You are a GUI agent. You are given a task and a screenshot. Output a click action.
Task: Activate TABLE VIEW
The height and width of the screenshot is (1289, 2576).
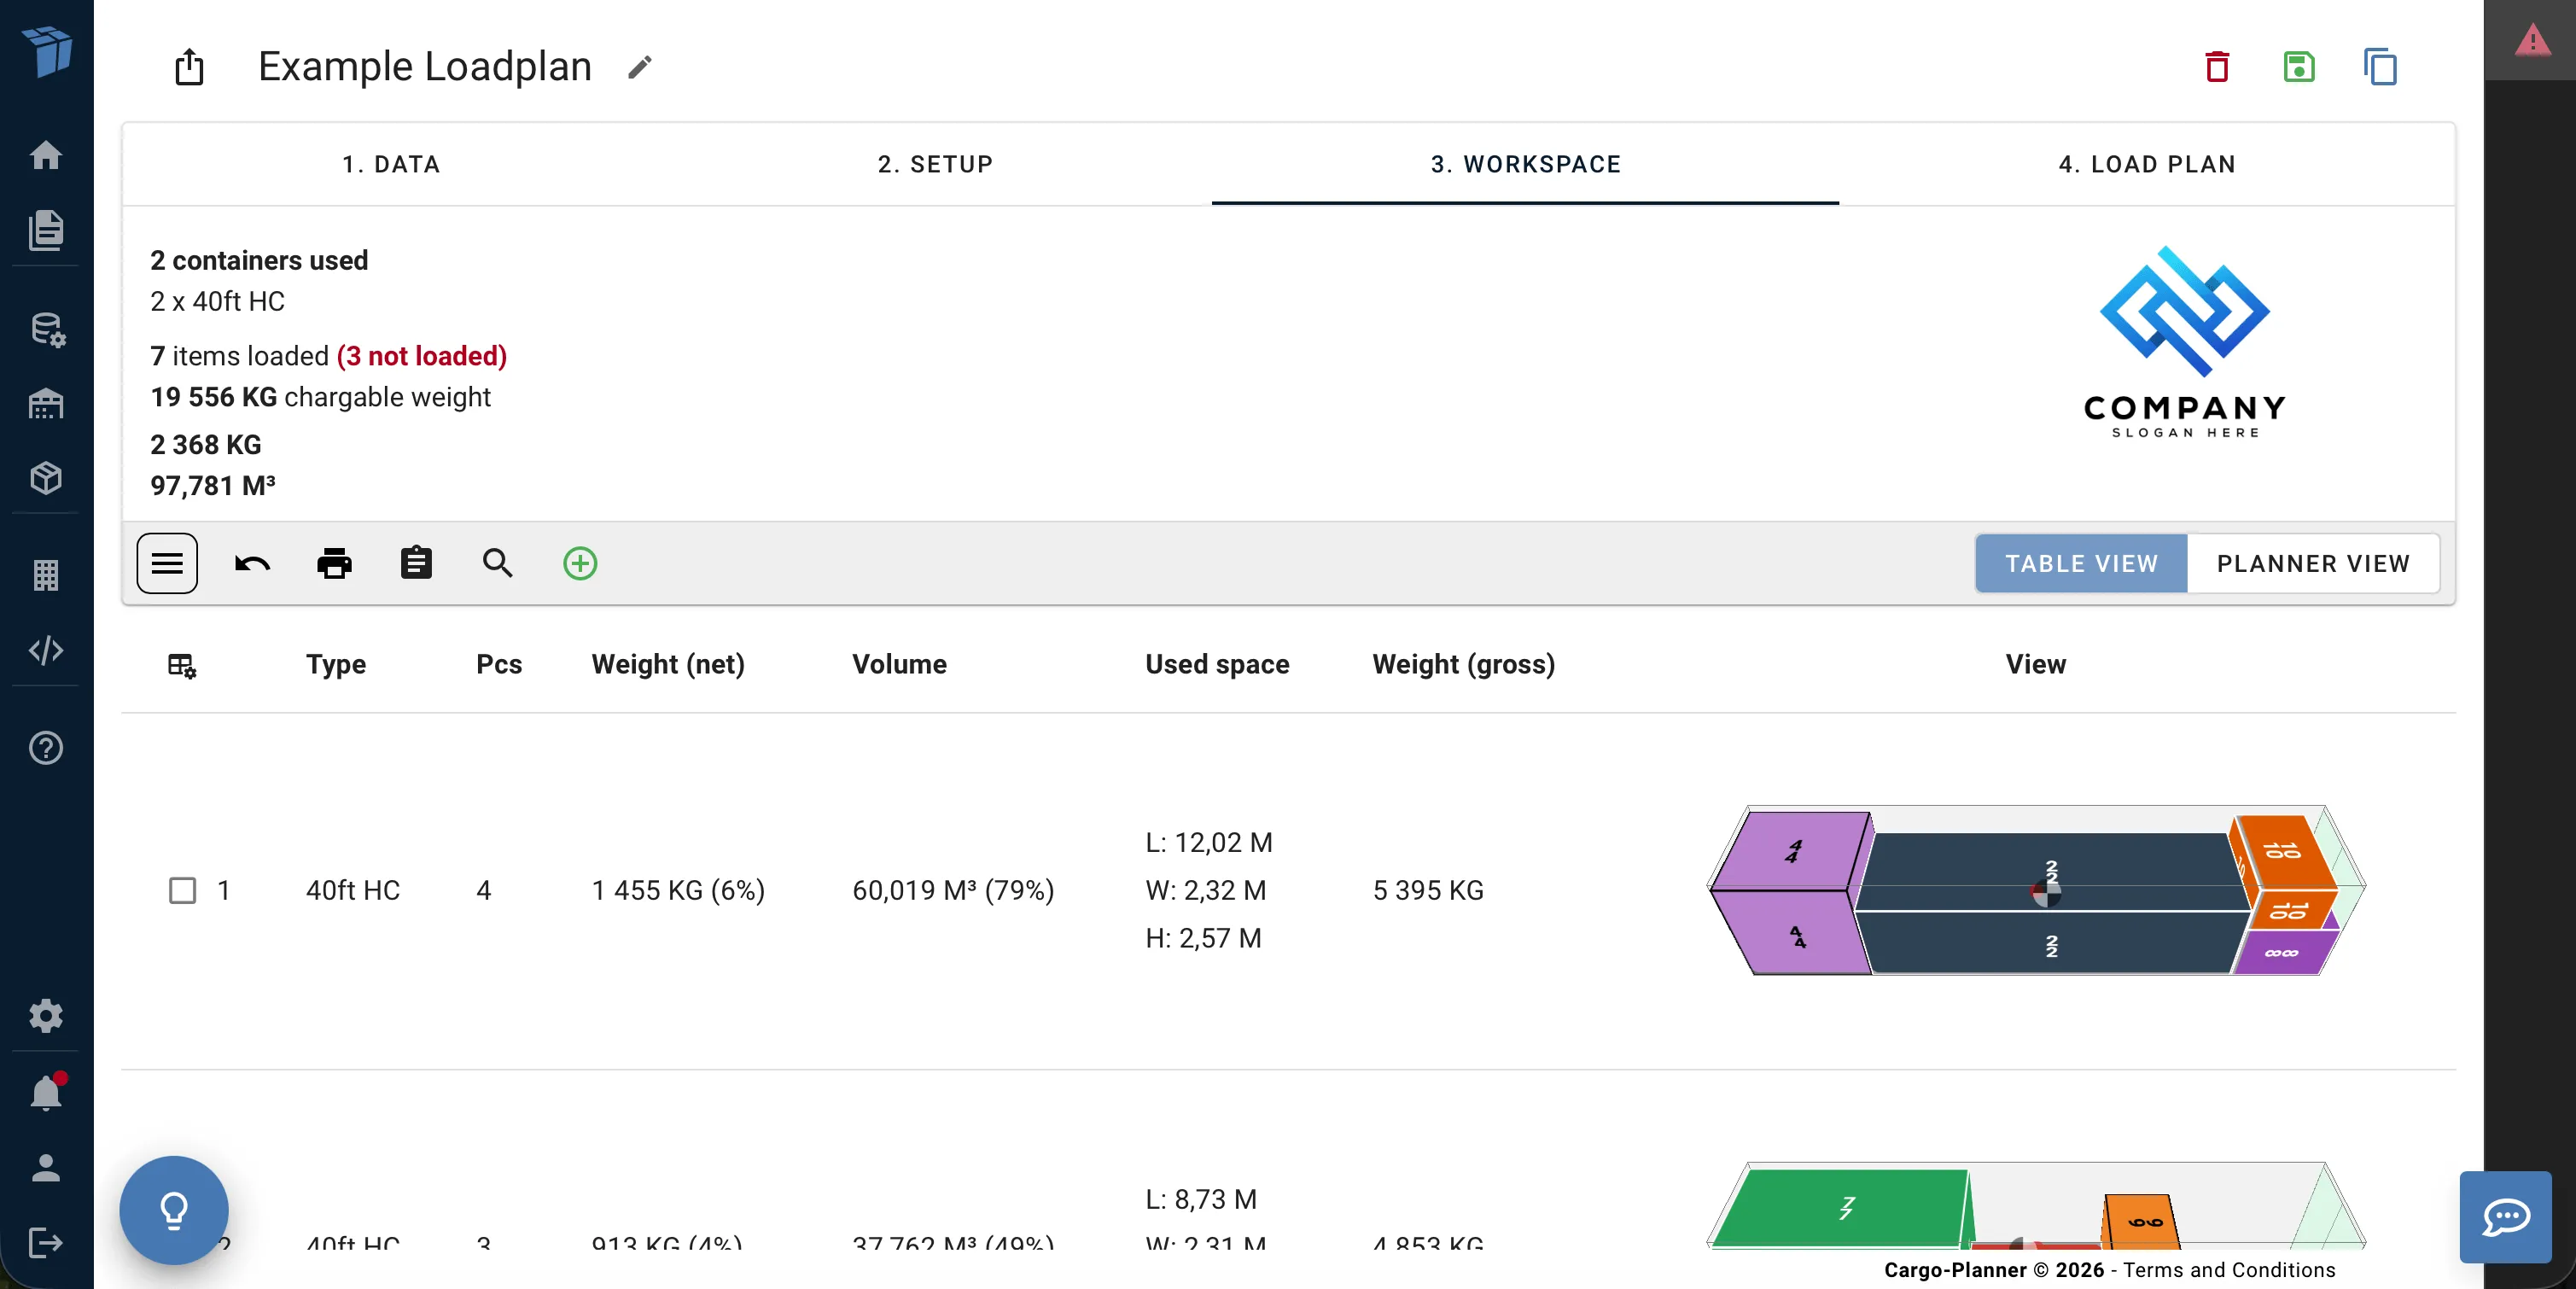click(2082, 563)
